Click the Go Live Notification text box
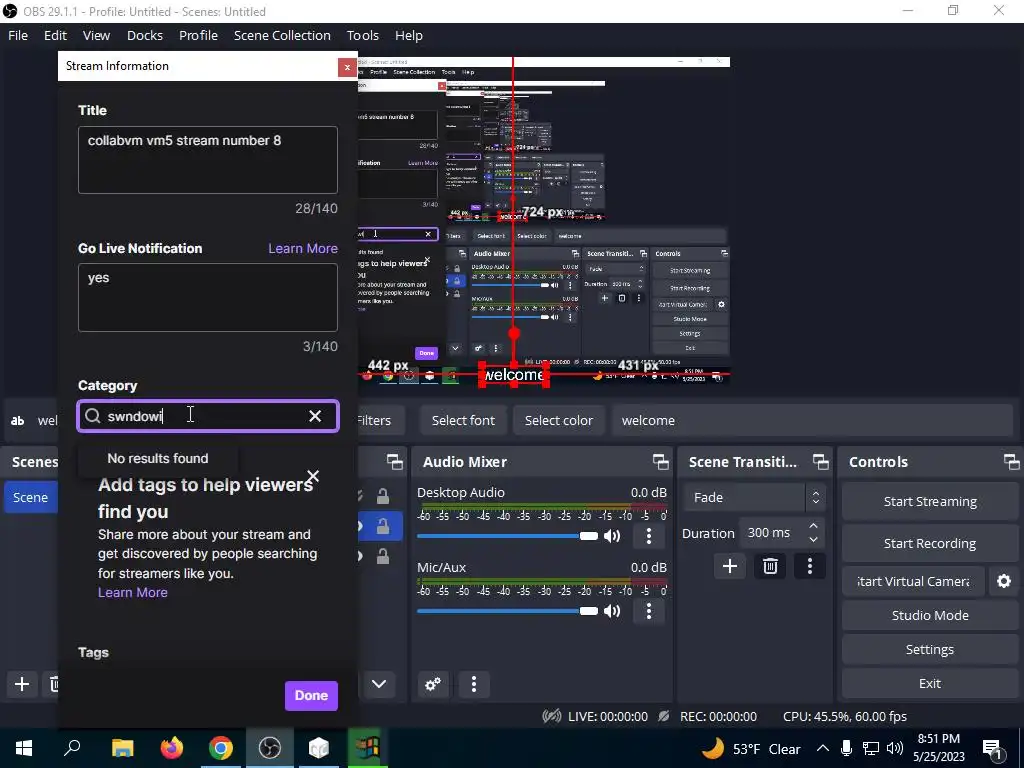Viewport: 1024px width, 768px height. pos(208,298)
